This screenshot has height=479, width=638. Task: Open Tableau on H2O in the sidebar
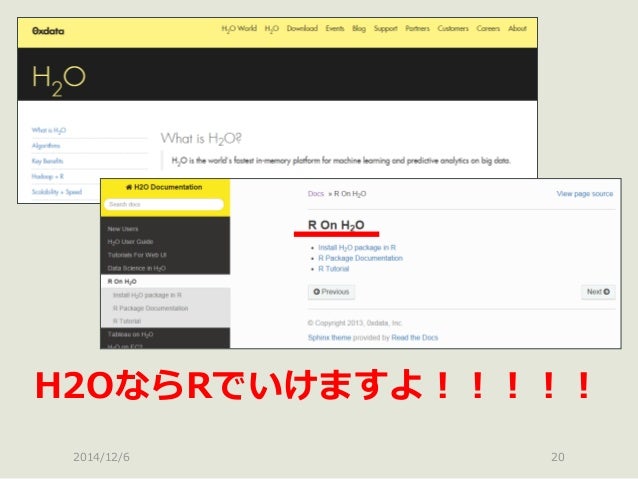tap(130, 334)
